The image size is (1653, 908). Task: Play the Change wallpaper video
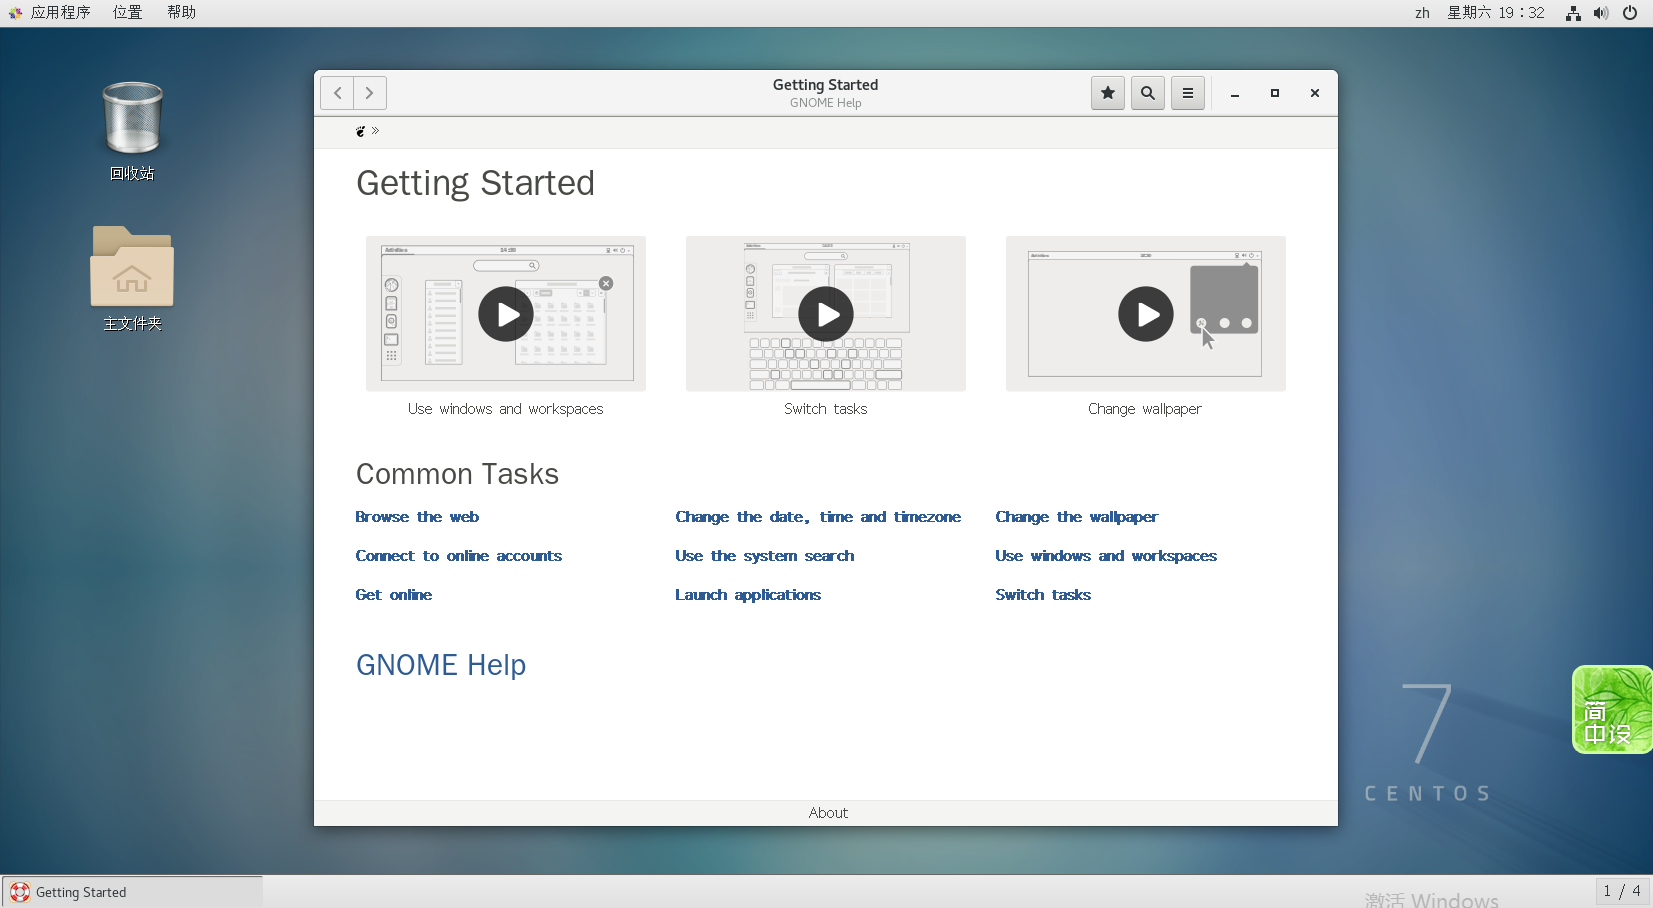click(x=1146, y=314)
